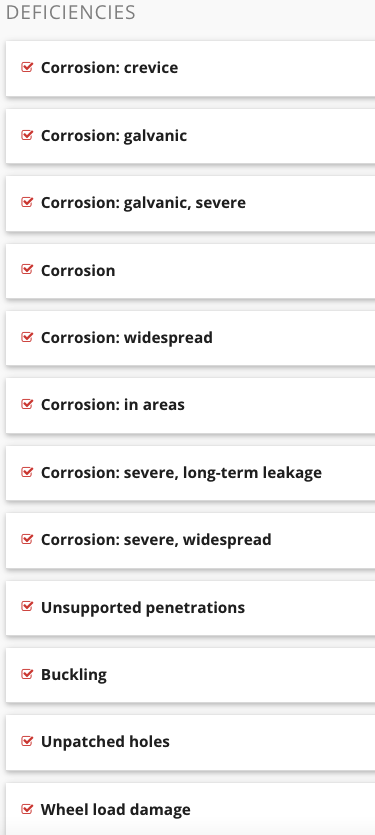The height and width of the screenshot is (835, 375).
Task: Toggle the Corrosion: crevice checkbox
Action: [27, 67]
